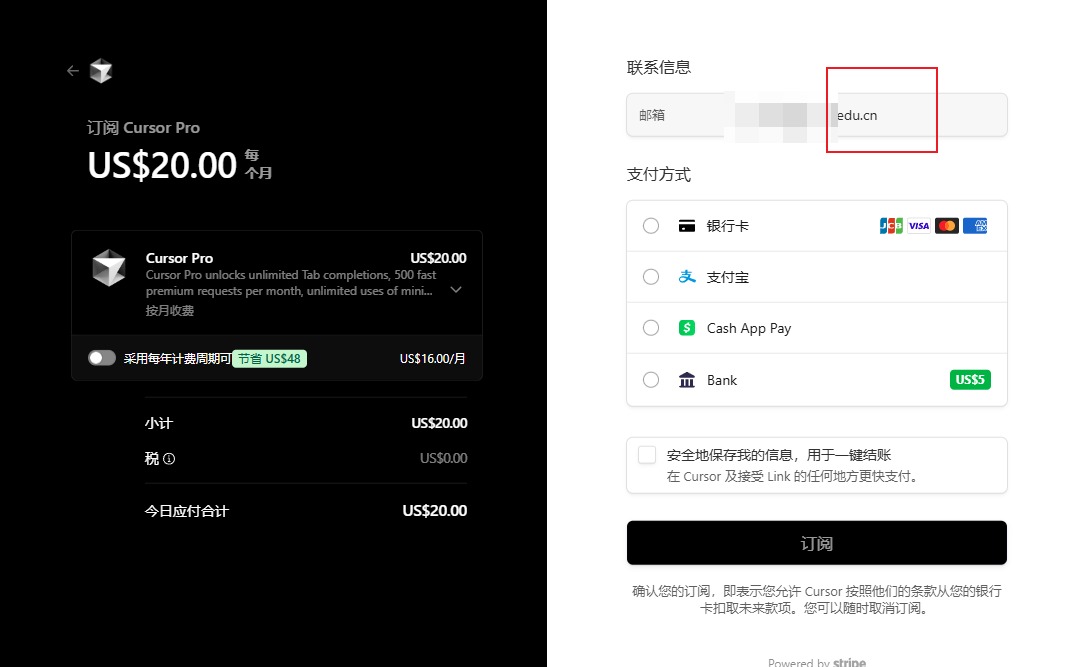The height and width of the screenshot is (667, 1087).
Task: Click the Cursor Pro product thumbnail
Action: pyautogui.click(x=108, y=269)
